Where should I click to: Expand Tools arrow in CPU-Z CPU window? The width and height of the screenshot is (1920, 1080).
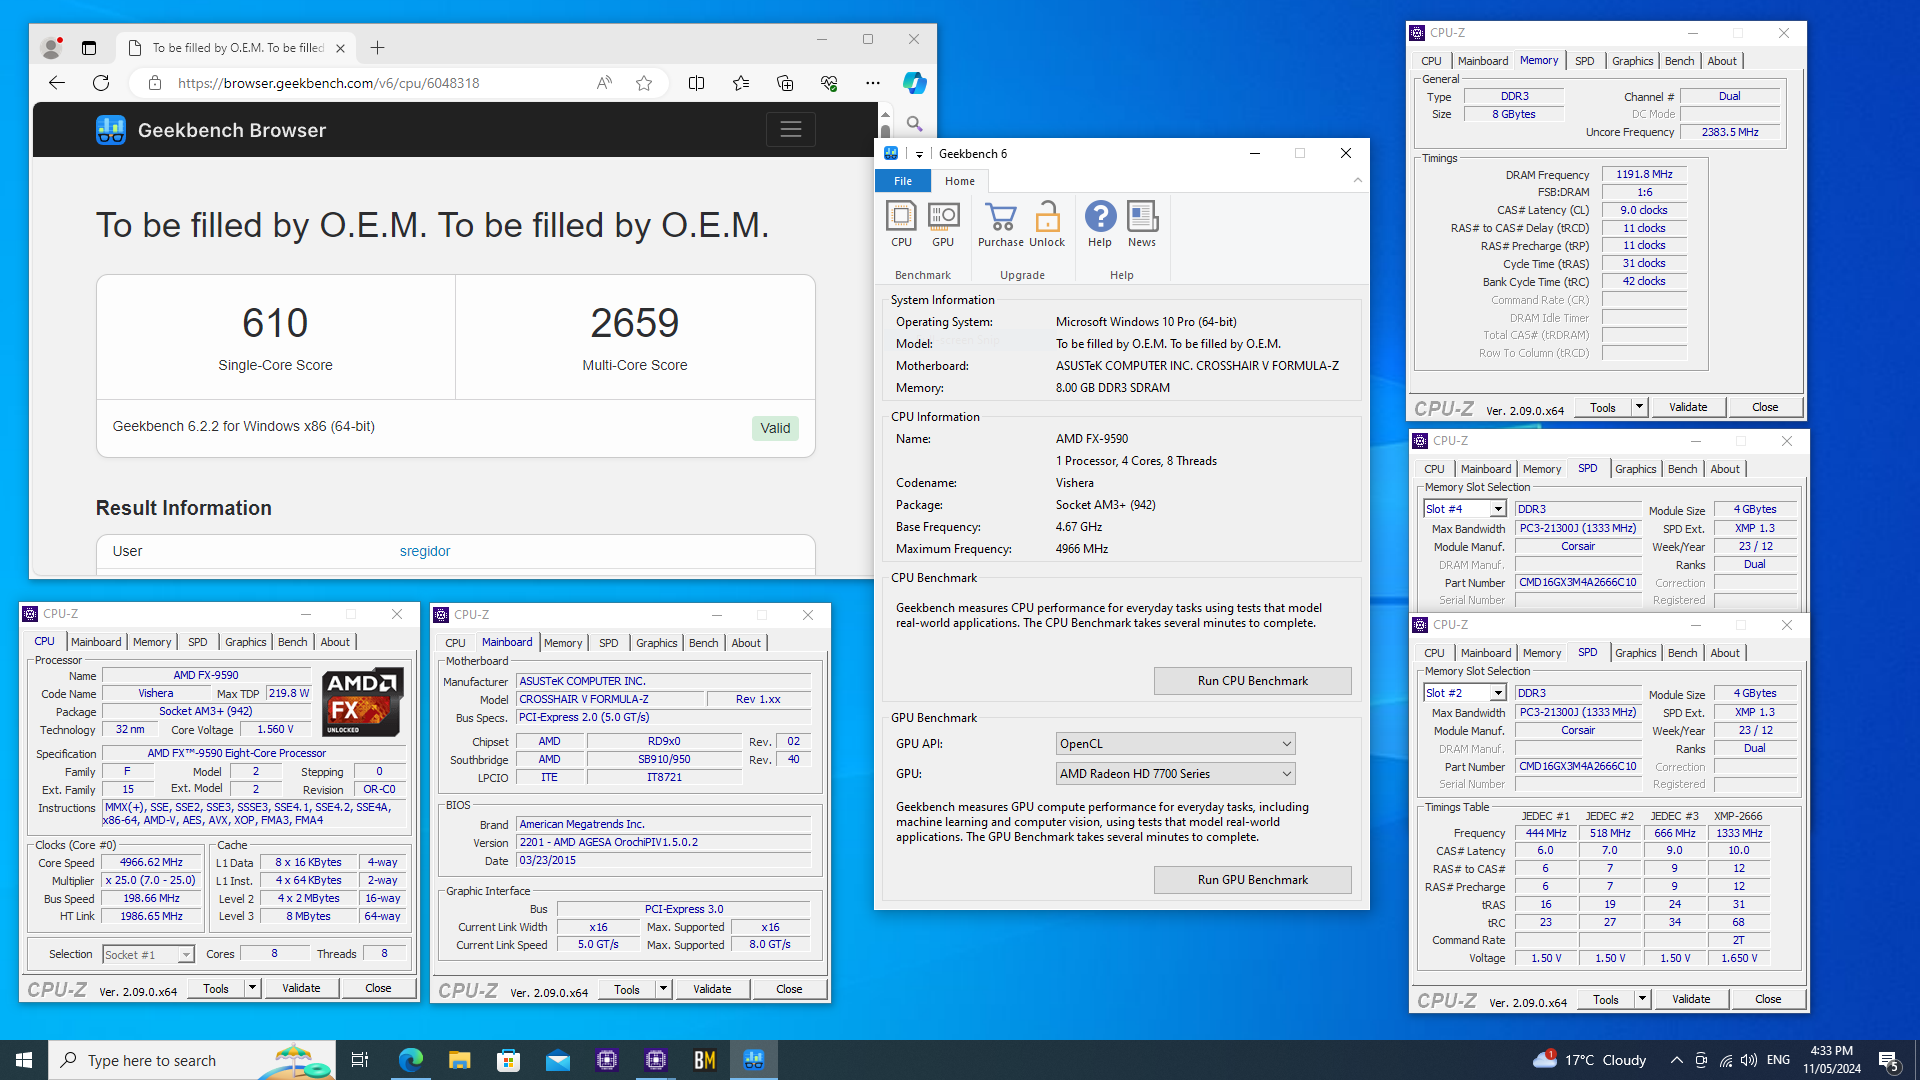(x=253, y=988)
